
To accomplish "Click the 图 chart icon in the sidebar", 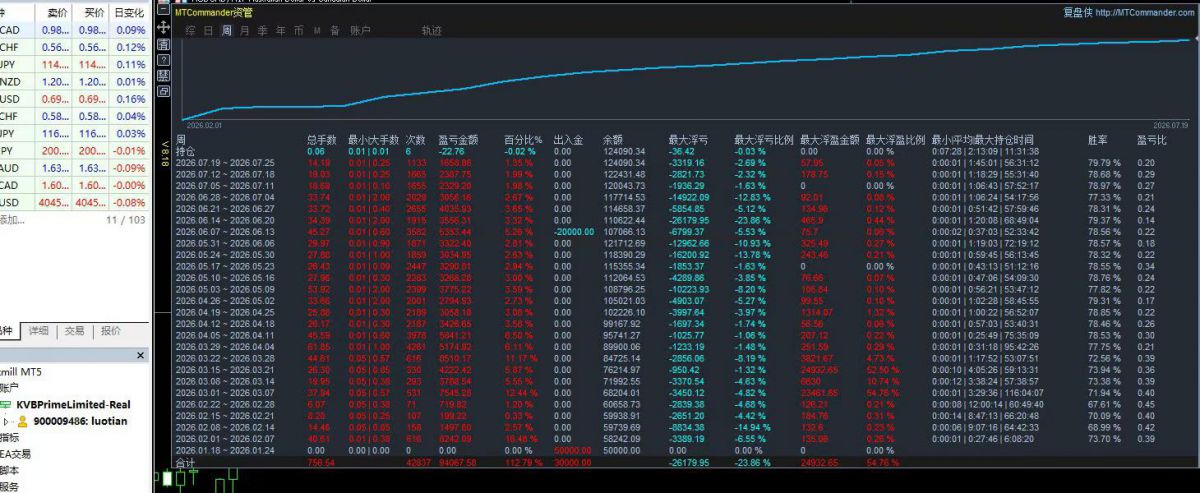I will (163, 44).
